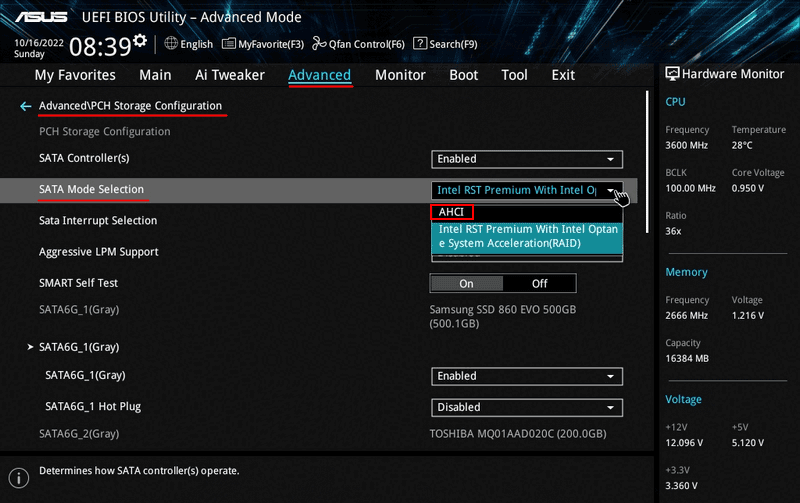Click the 2666 MHz memory frequency value
The image size is (800, 503).
[x=686, y=316]
